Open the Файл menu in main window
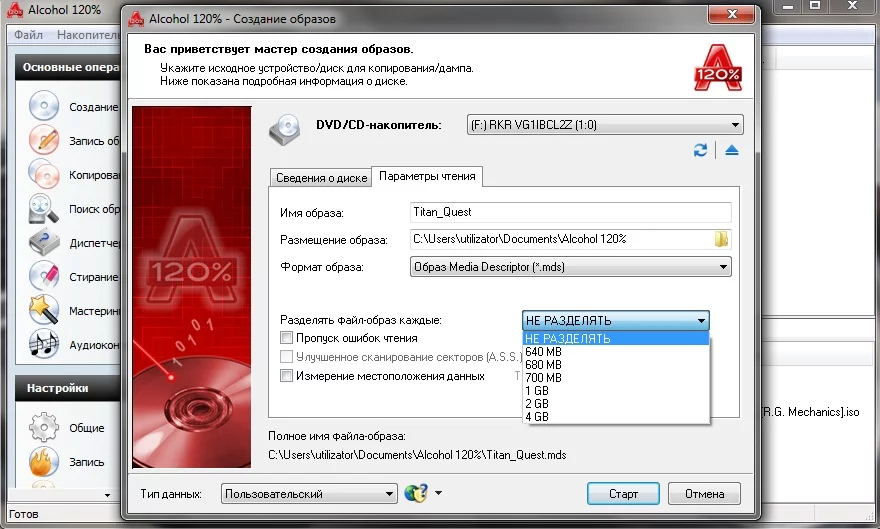 (28, 35)
